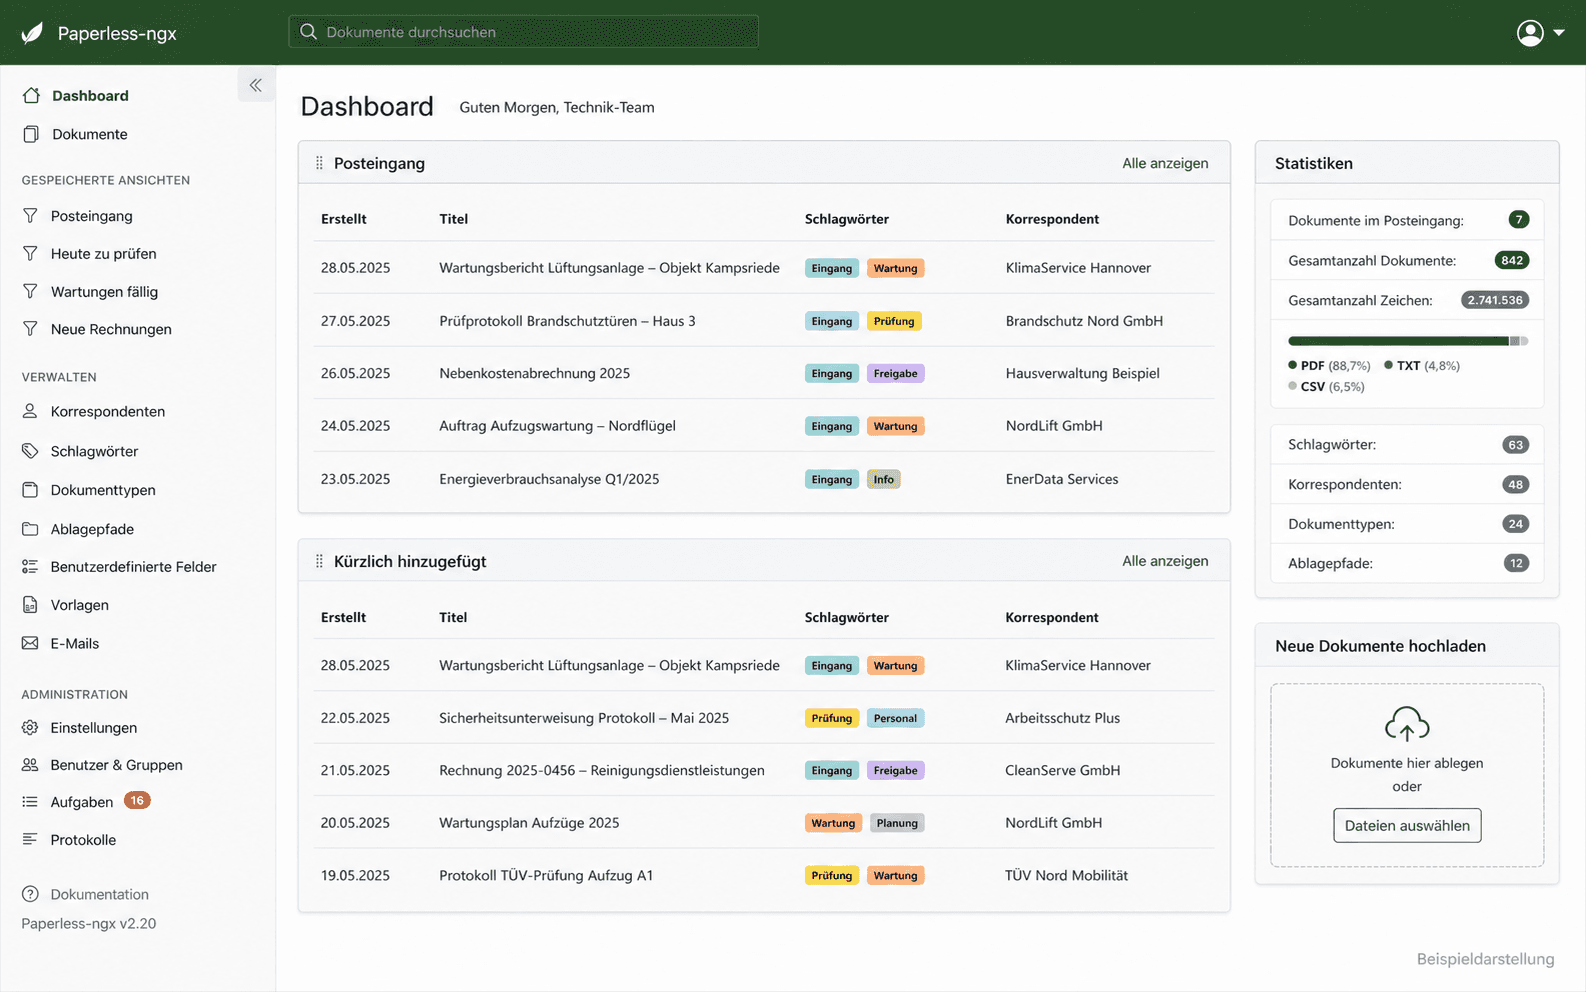Click the E-Mails envelope icon
This screenshot has height=992, width=1586.
[x=30, y=643]
